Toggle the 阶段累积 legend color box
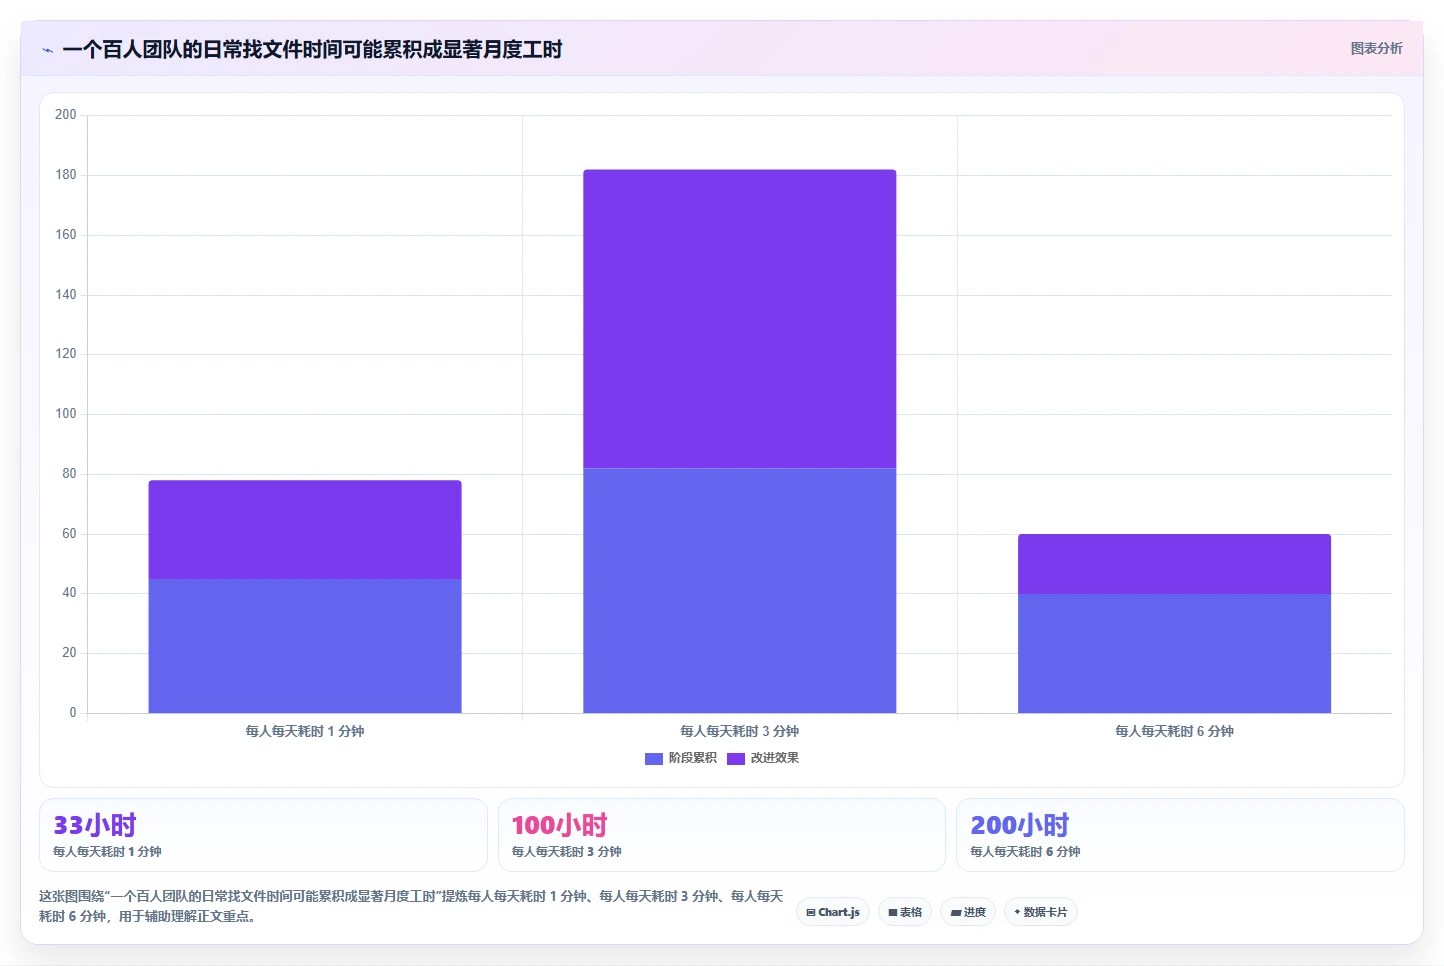Viewport: 1444px width, 966px height. [654, 758]
